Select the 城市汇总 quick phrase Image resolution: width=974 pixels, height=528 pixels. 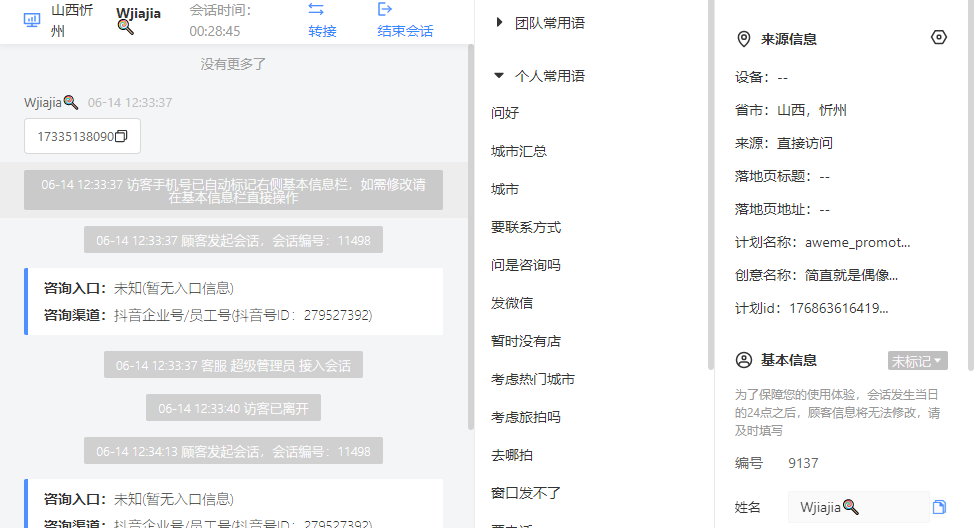pos(519,151)
